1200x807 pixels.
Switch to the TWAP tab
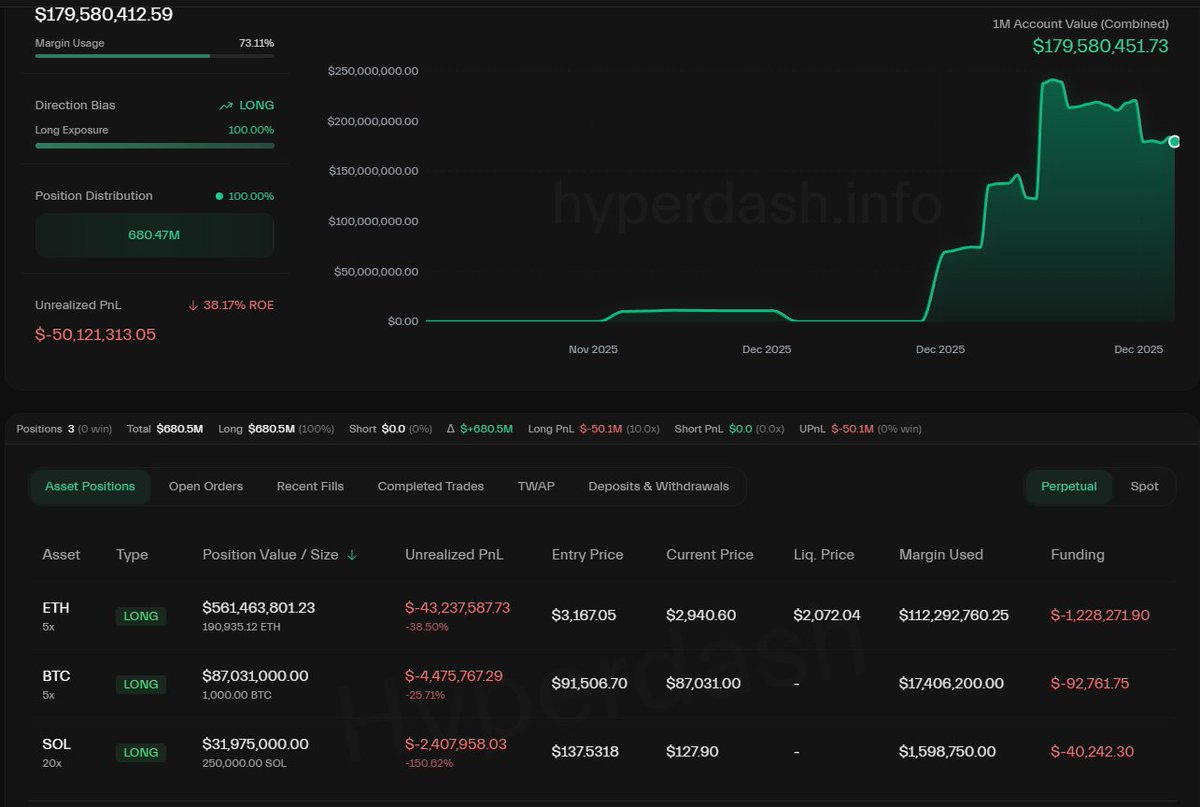[x=536, y=486]
